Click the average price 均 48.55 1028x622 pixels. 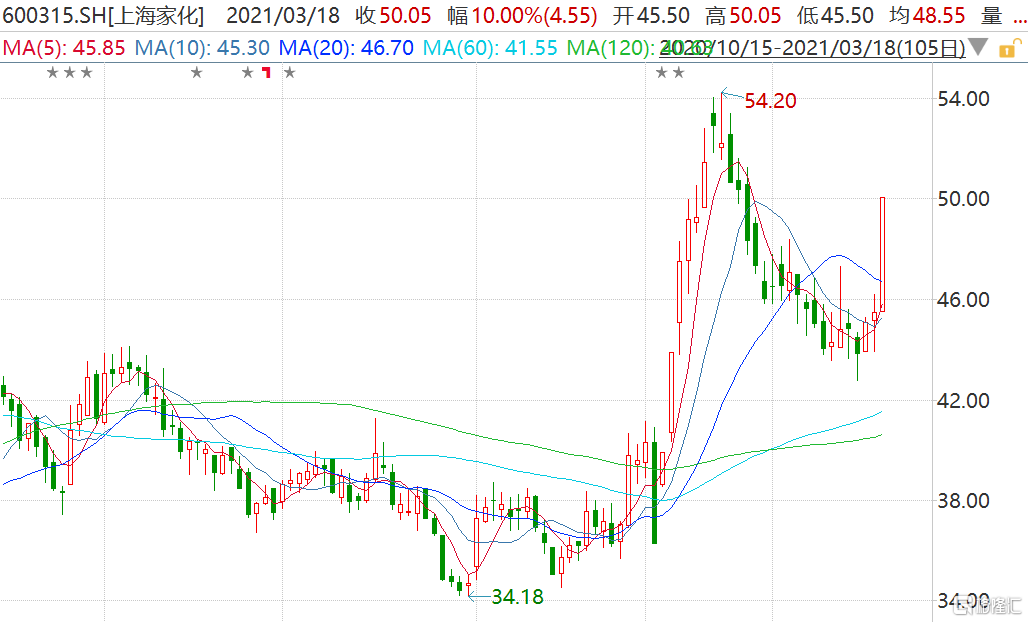click(x=927, y=16)
